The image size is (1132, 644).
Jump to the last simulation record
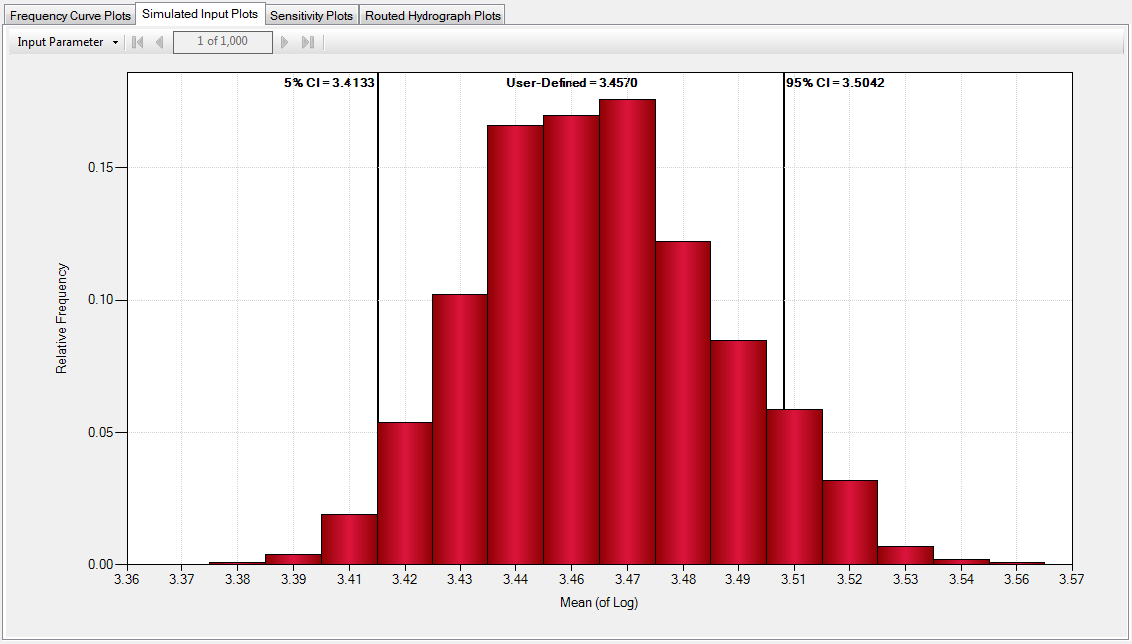(x=308, y=42)
